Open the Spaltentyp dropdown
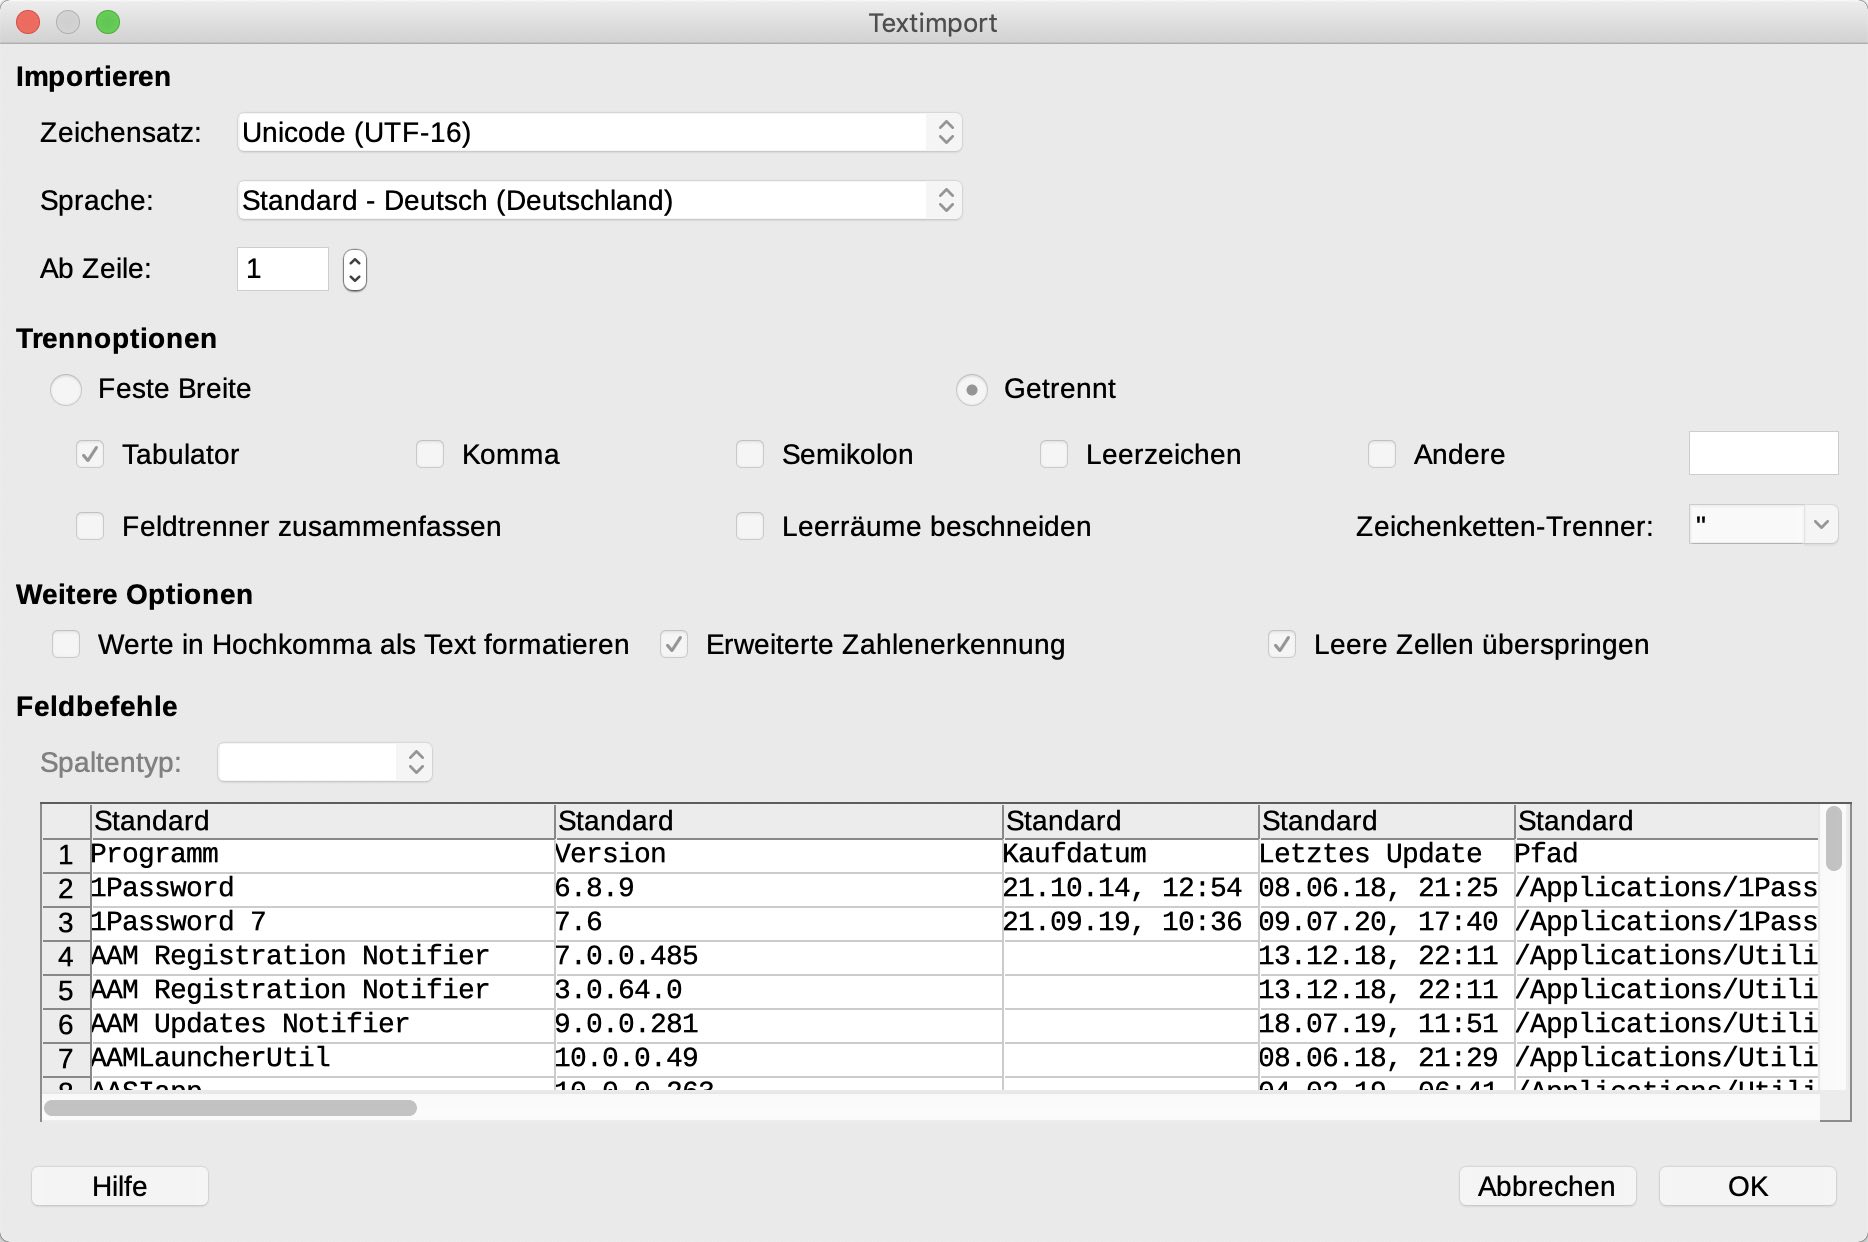Viewport: 1868px width, 1242px height. 325,762
